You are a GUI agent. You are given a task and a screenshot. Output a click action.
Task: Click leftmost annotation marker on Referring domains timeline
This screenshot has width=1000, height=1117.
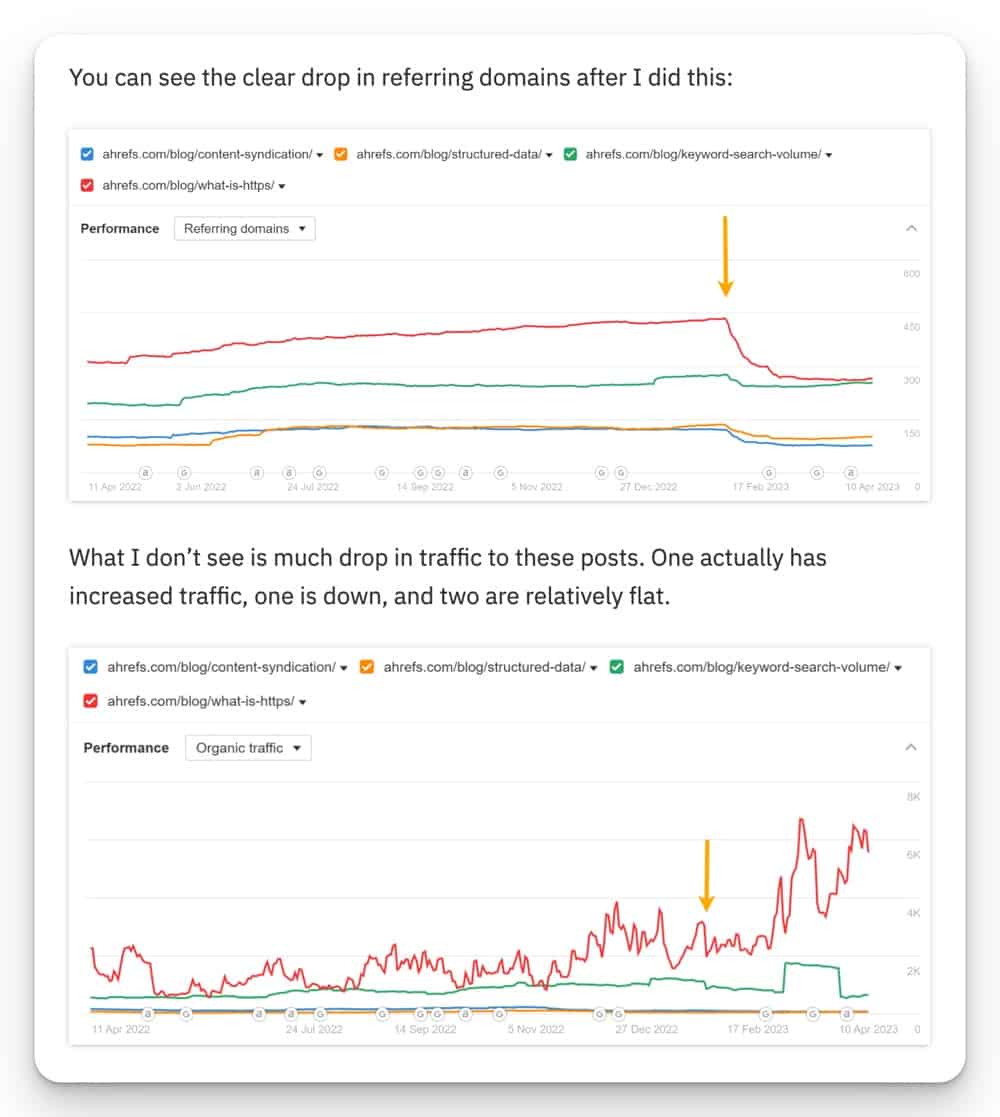click(145, 472)
